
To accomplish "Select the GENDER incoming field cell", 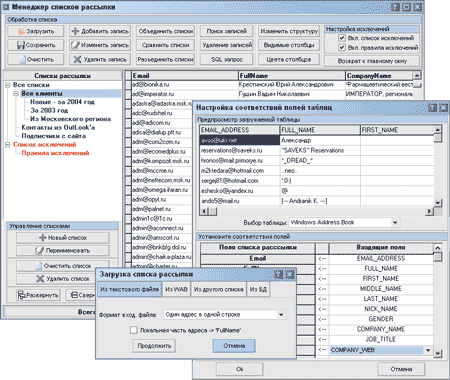I will (x=381, y=319).
